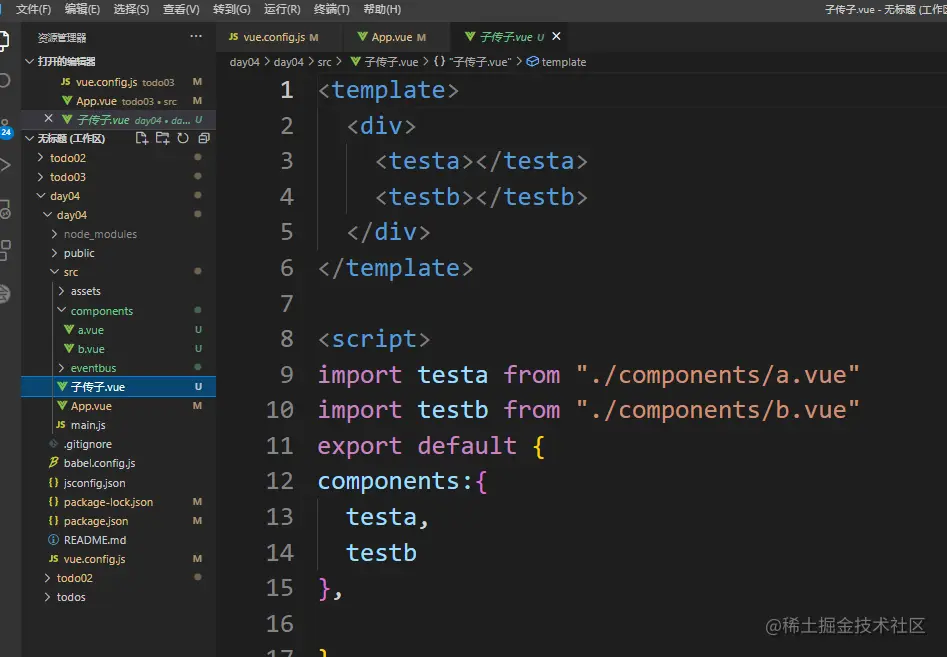This screenshot has width=947, height=657.
Task: Open vue.config.js todo03 in open editors list
Action: tap(118, 82)
